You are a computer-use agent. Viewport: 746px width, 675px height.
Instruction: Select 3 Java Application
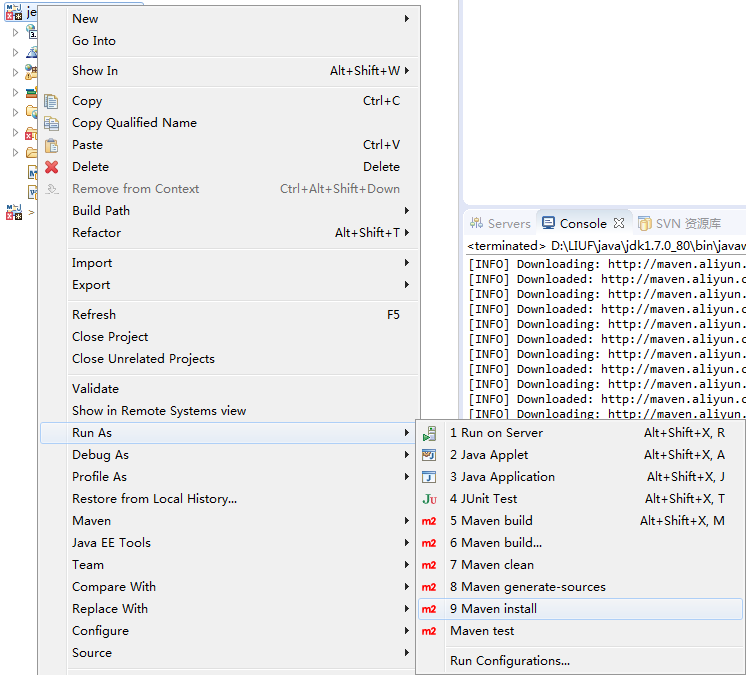[580, 477]
